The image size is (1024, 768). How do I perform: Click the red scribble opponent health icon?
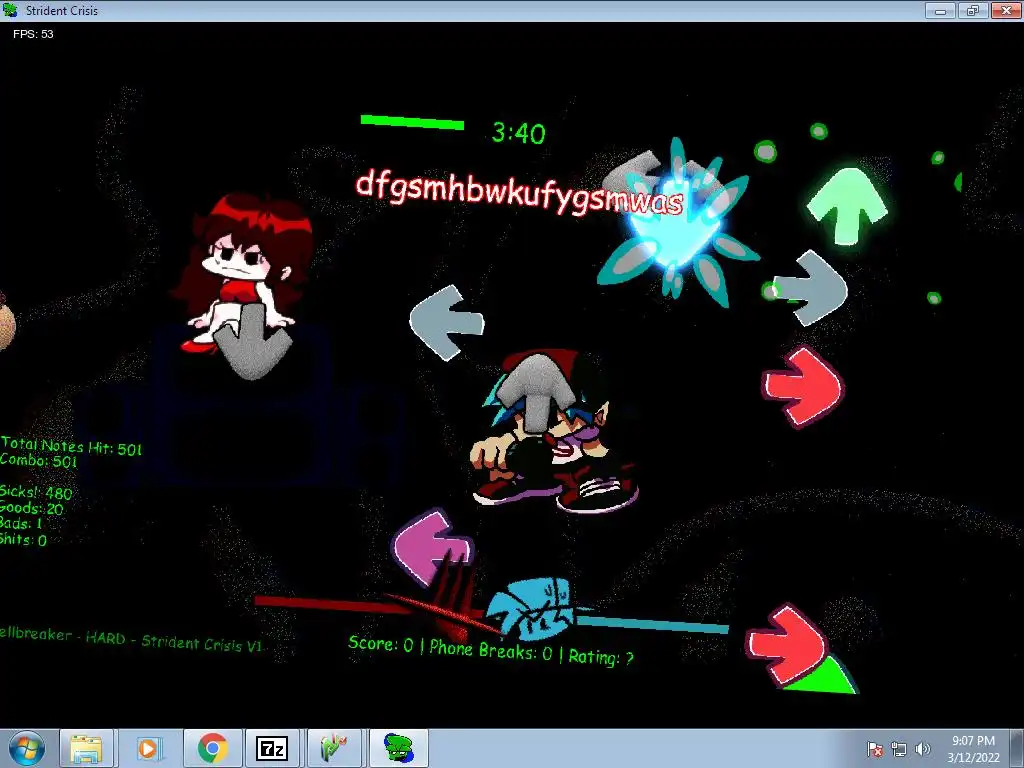[x=451, y=601]
